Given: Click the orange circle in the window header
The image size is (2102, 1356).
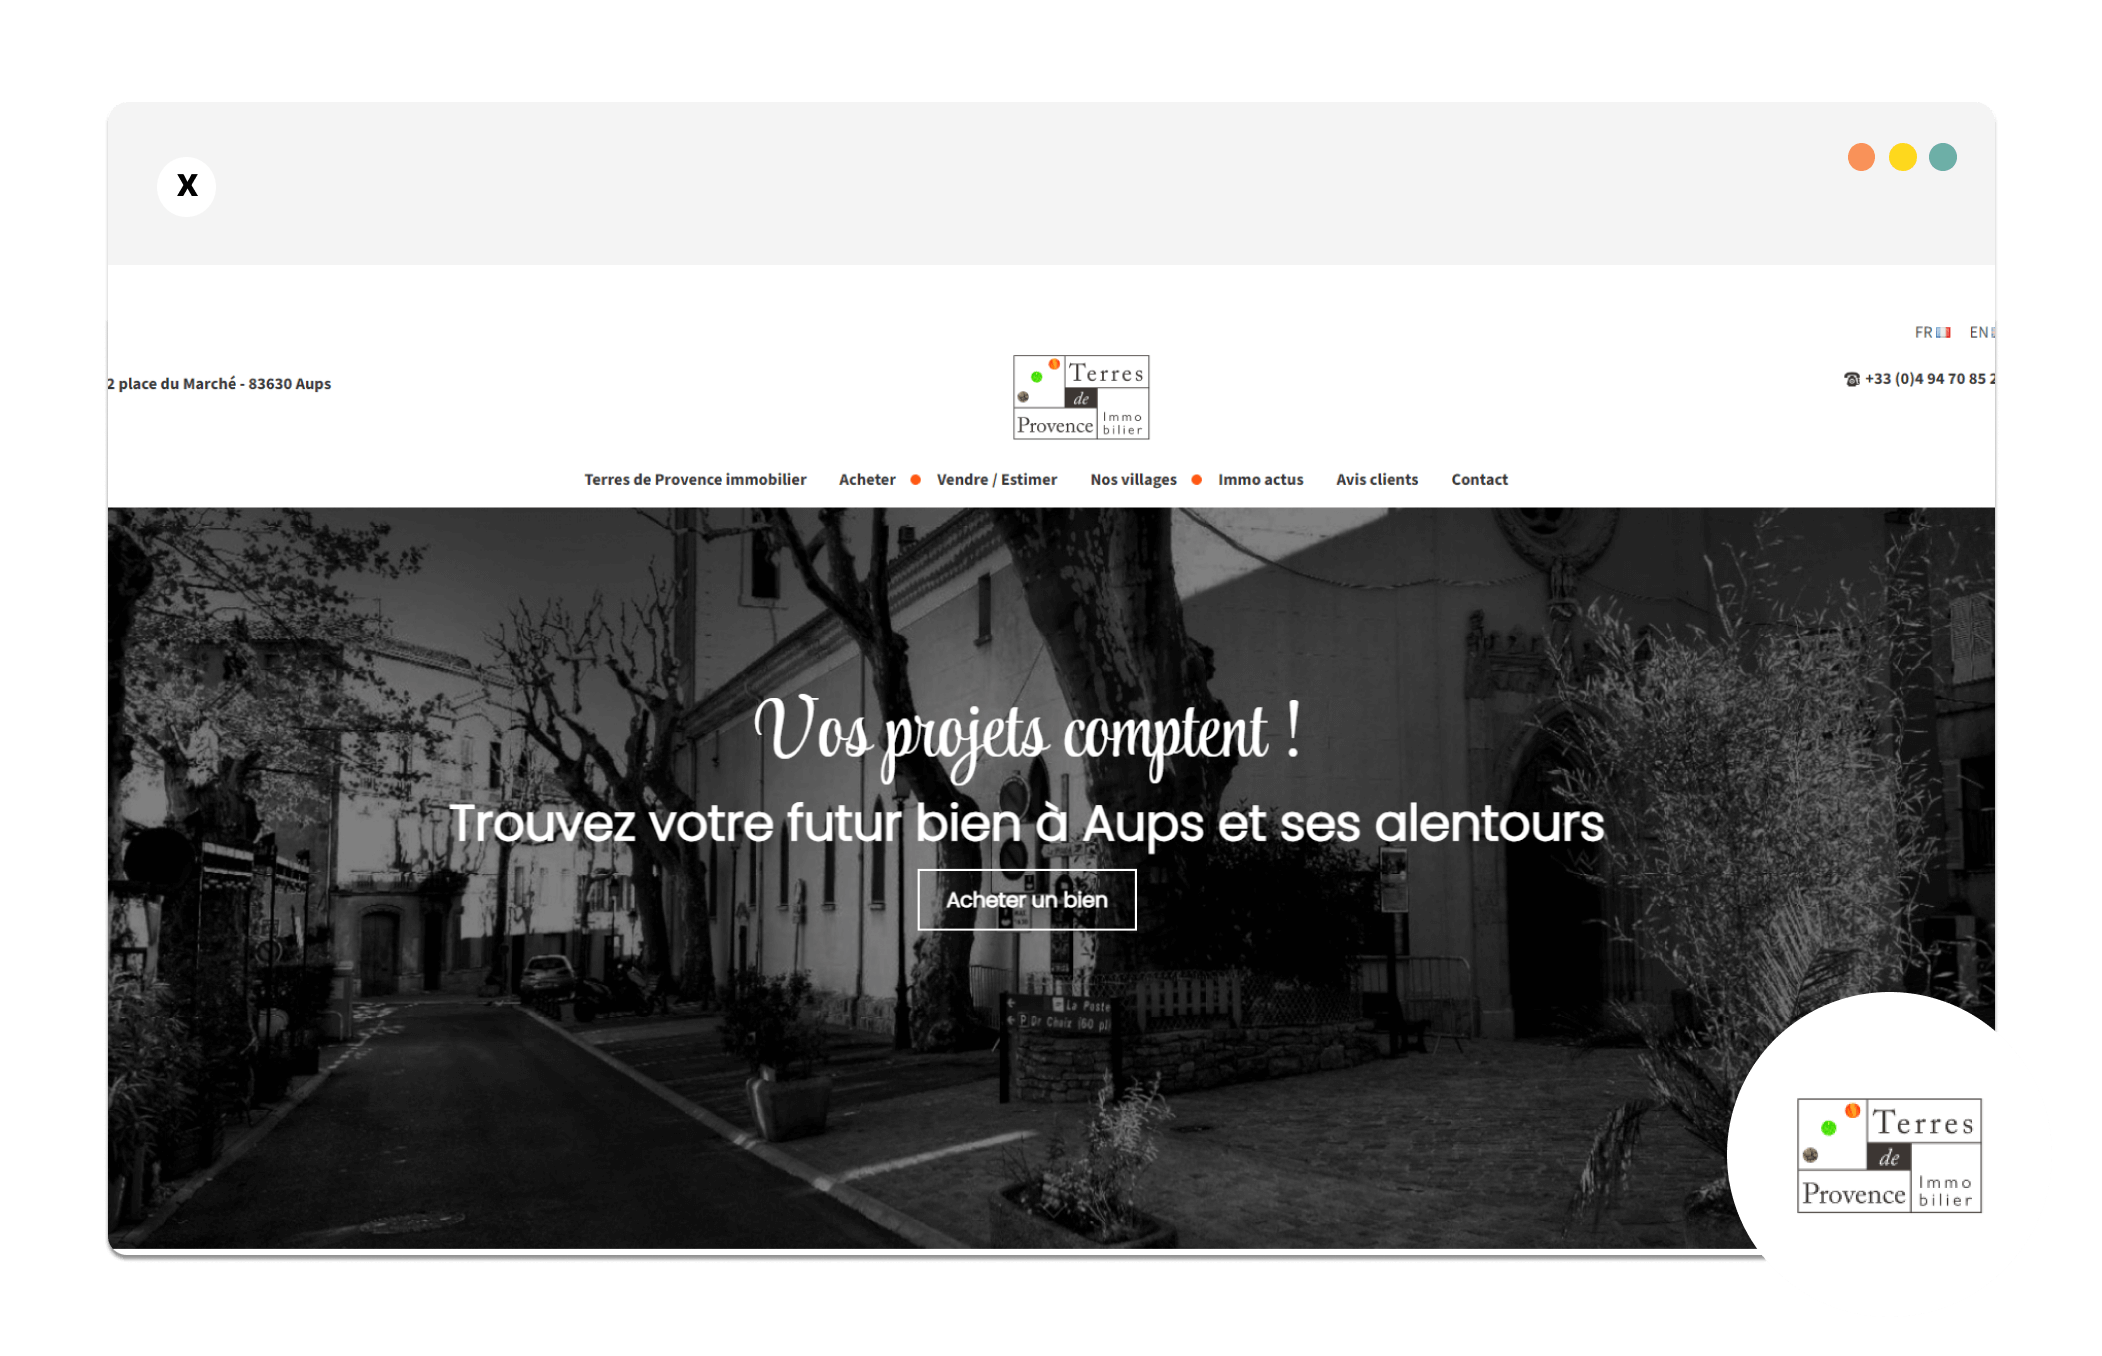Looking at the screenshot, I should point(1861,158).
